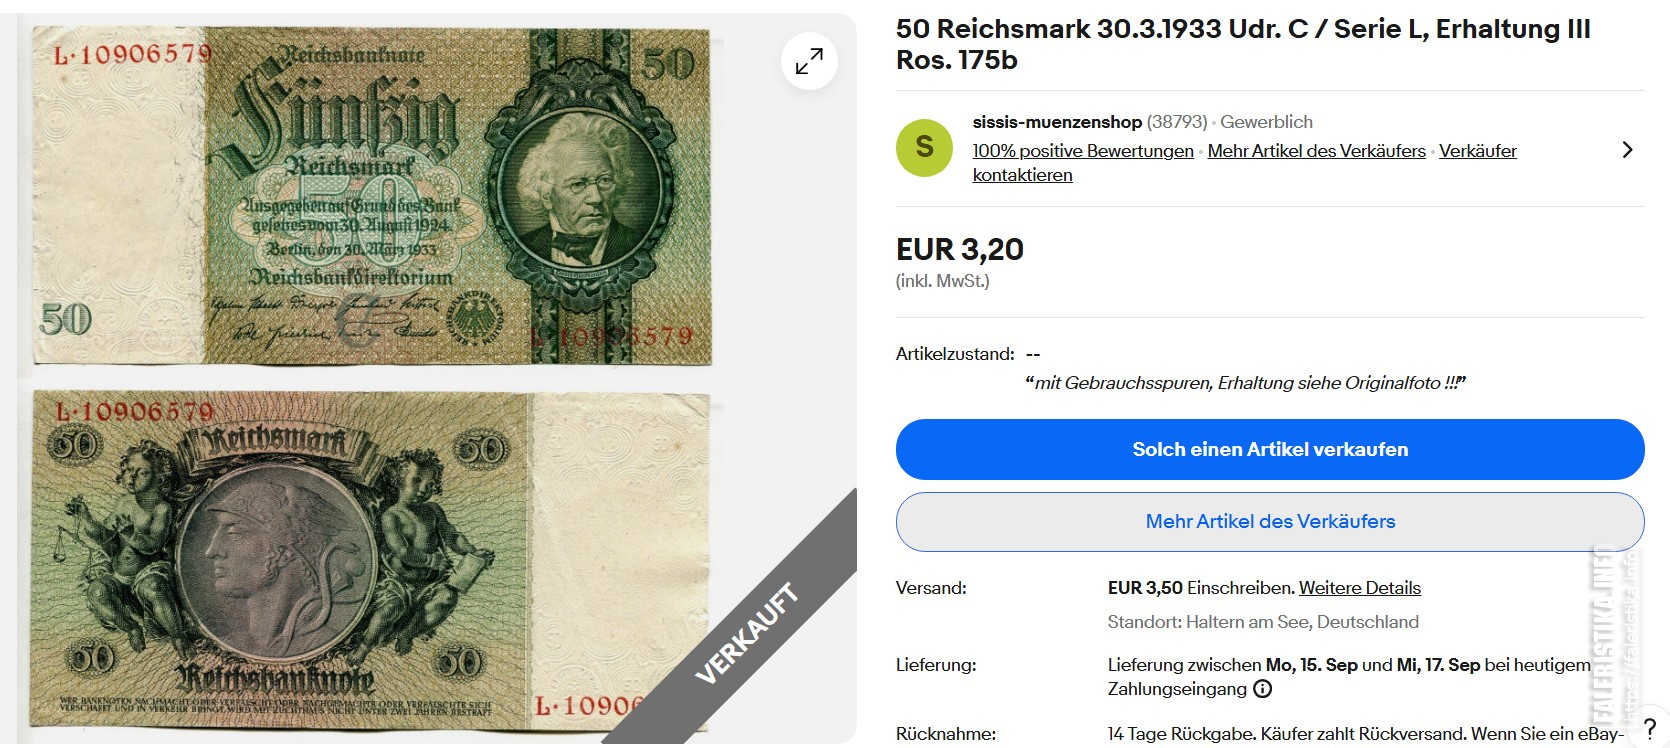The width and height of the screenshot is (1670, 748).
Task: Click Solch einen Artikel verkaufen button
Action: point(1270,450)
